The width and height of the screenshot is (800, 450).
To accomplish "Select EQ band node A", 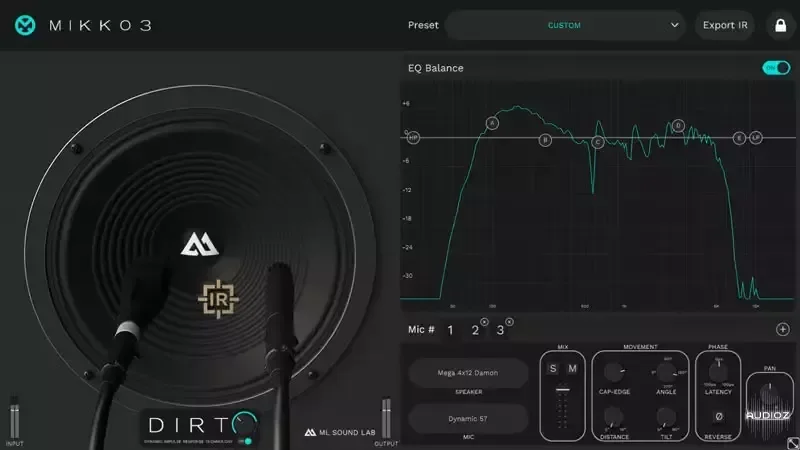I will (x=492, y=123).
